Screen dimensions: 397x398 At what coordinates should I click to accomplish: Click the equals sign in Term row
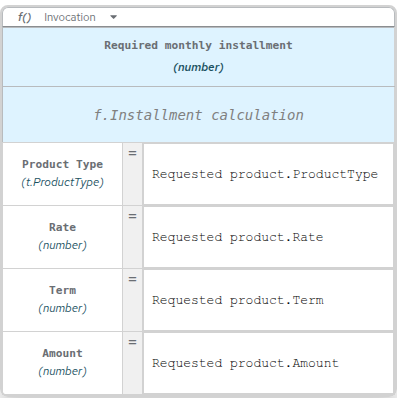[x=133, y=279]
